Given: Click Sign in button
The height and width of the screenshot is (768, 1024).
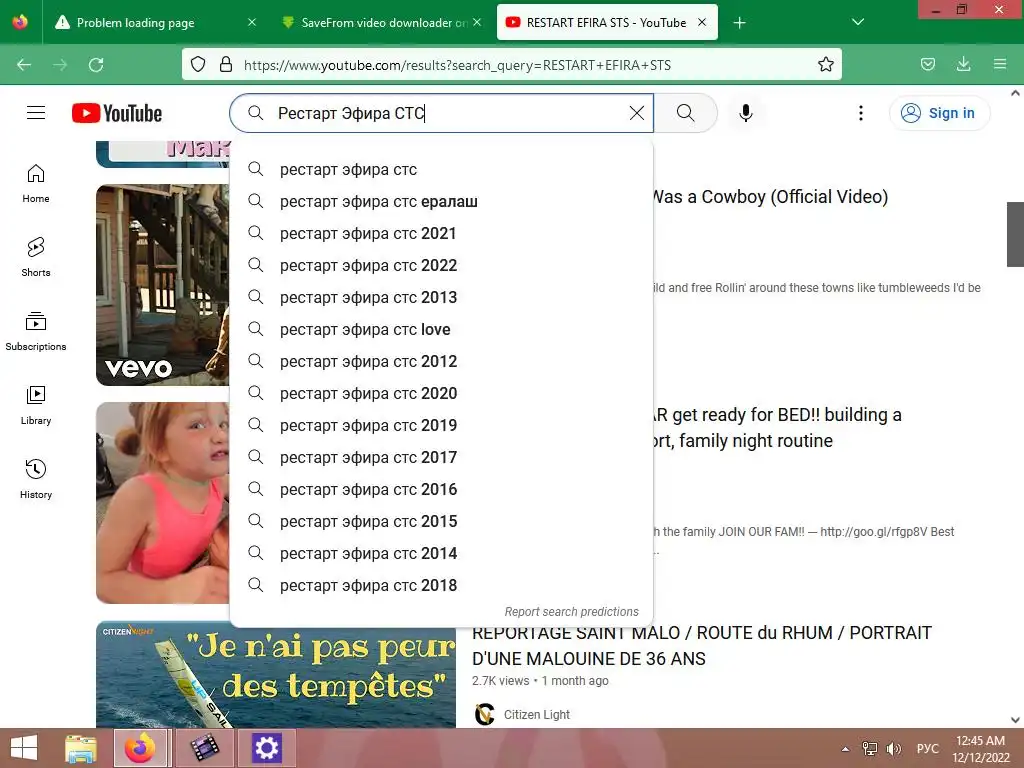Looking at the screenshot, I should 939,113.
